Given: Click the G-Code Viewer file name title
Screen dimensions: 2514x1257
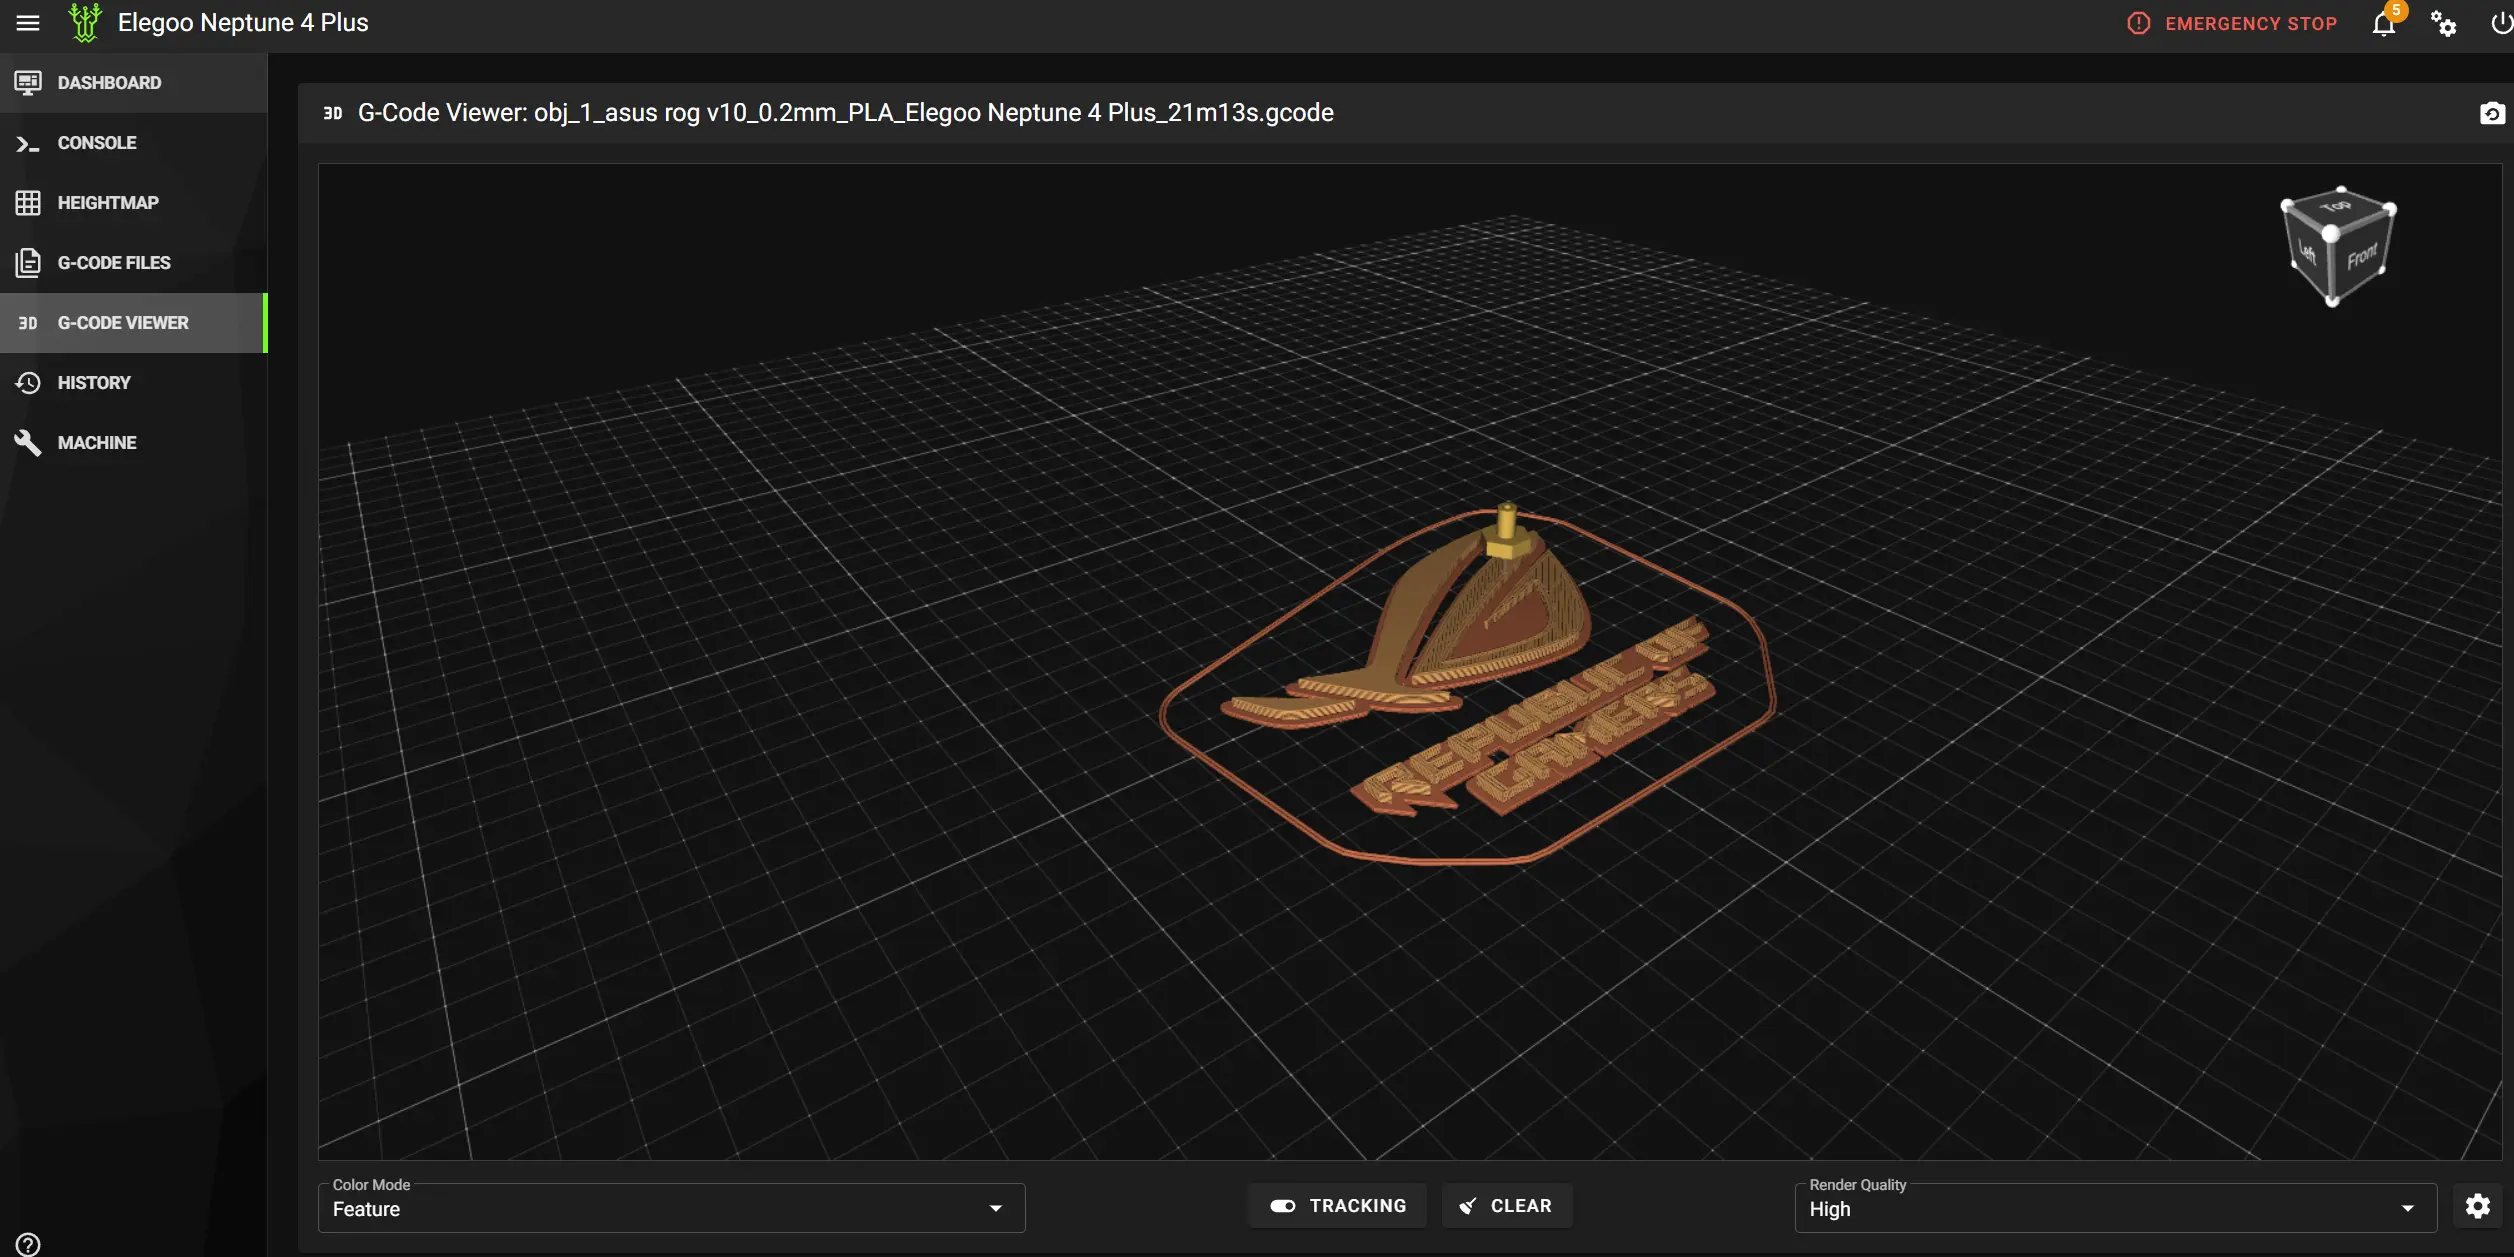Looking at the screenshot, I should [x=846, y=113].
